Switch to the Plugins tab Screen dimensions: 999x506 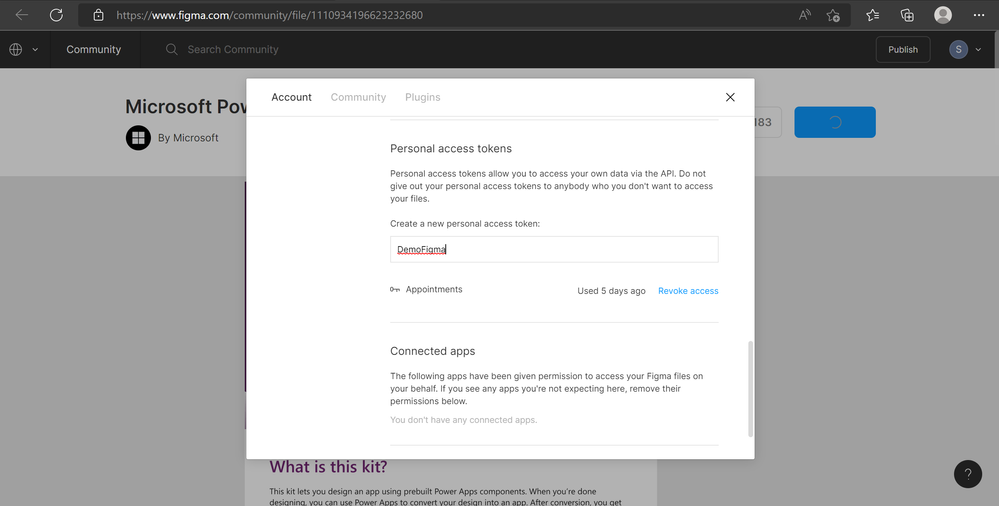[422, 97]
